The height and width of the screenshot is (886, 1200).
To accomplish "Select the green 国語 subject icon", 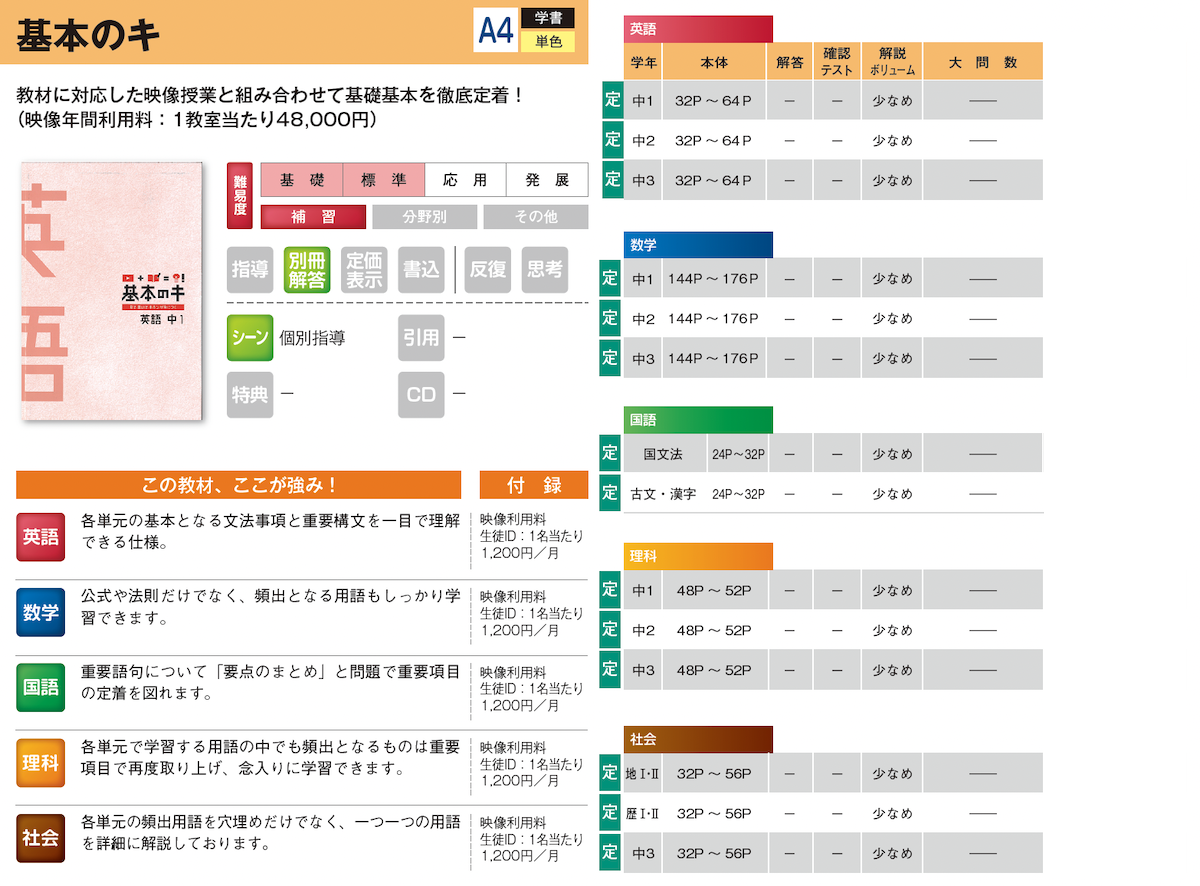I will point(40,688).
